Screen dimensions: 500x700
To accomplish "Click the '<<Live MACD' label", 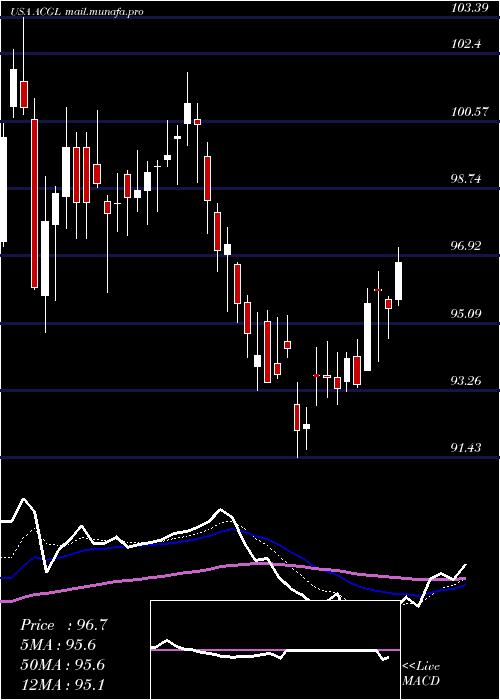I will coord(421,674).
